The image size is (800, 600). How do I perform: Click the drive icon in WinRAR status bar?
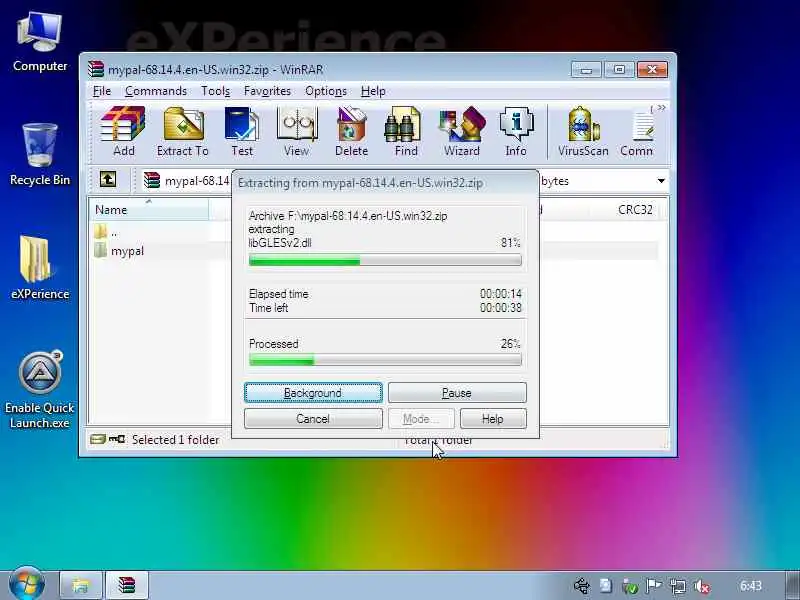coord(97,439)
